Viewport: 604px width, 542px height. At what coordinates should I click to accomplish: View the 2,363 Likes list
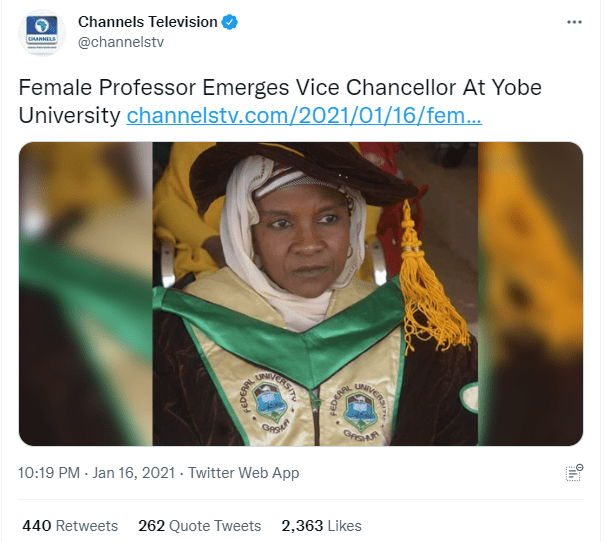(x=321, y=526)
